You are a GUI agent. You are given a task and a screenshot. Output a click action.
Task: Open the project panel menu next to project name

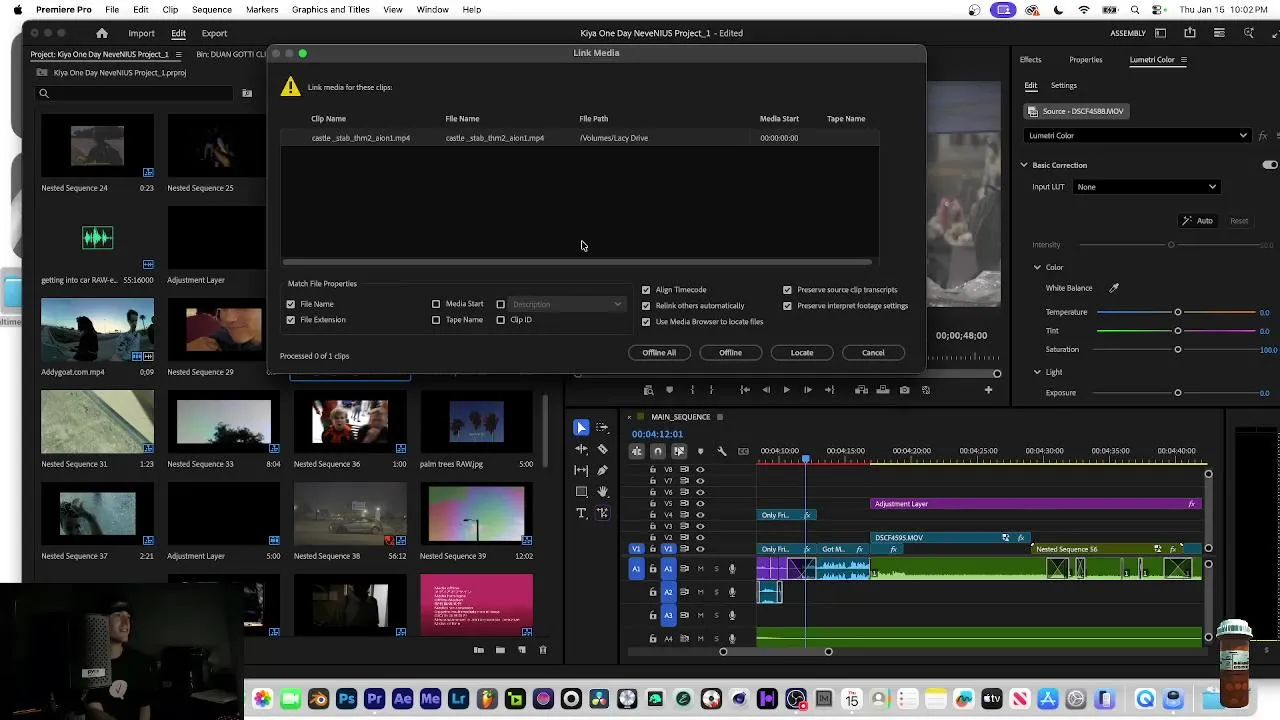coord(178,54)
